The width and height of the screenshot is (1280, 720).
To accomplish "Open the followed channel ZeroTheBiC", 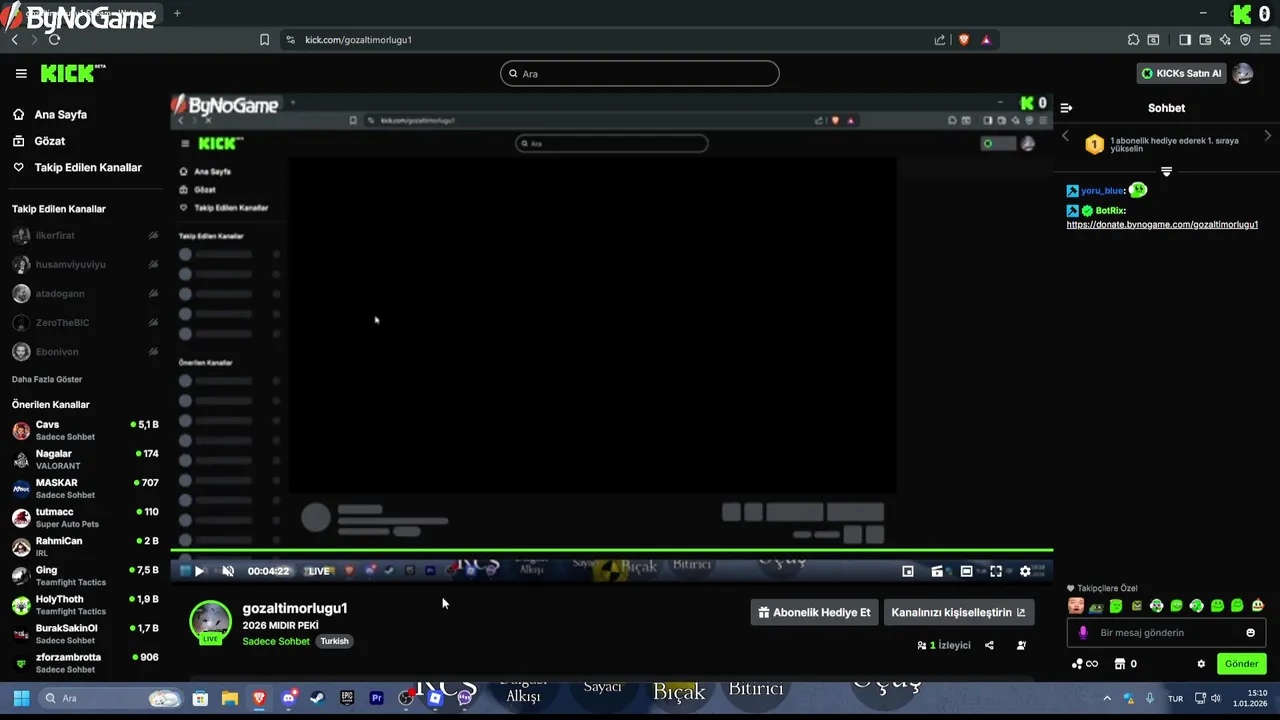I will pos(85,322).
